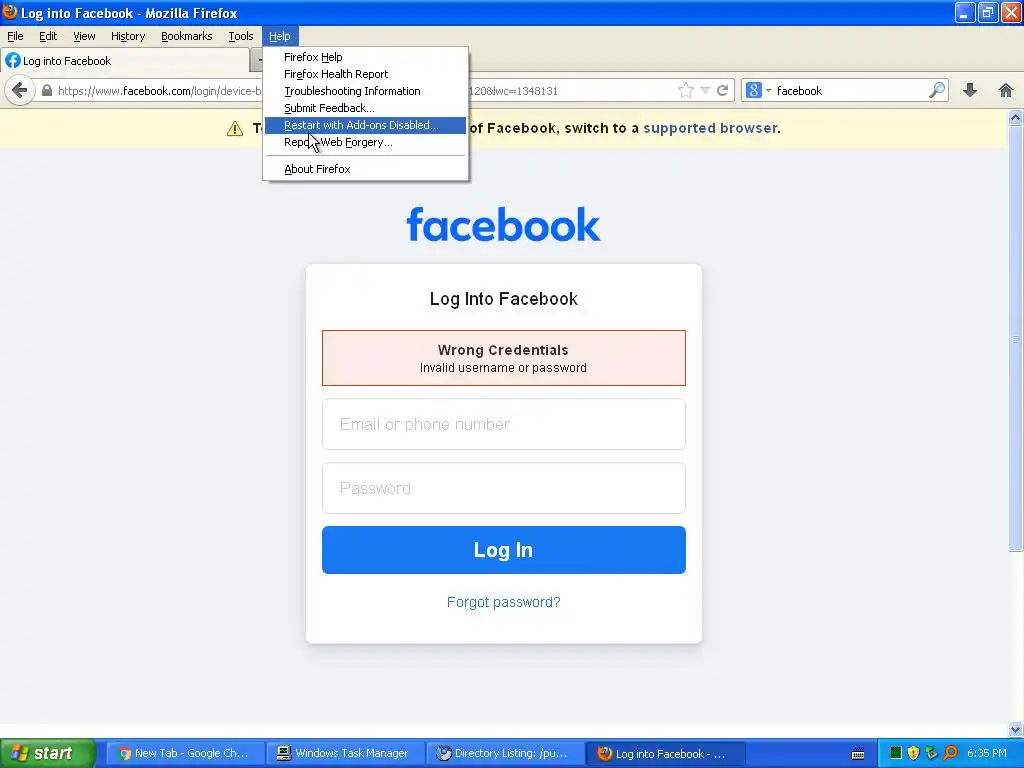1024x768 pixels.
Task: Open the supported browser link
Action: click(711, 128)
